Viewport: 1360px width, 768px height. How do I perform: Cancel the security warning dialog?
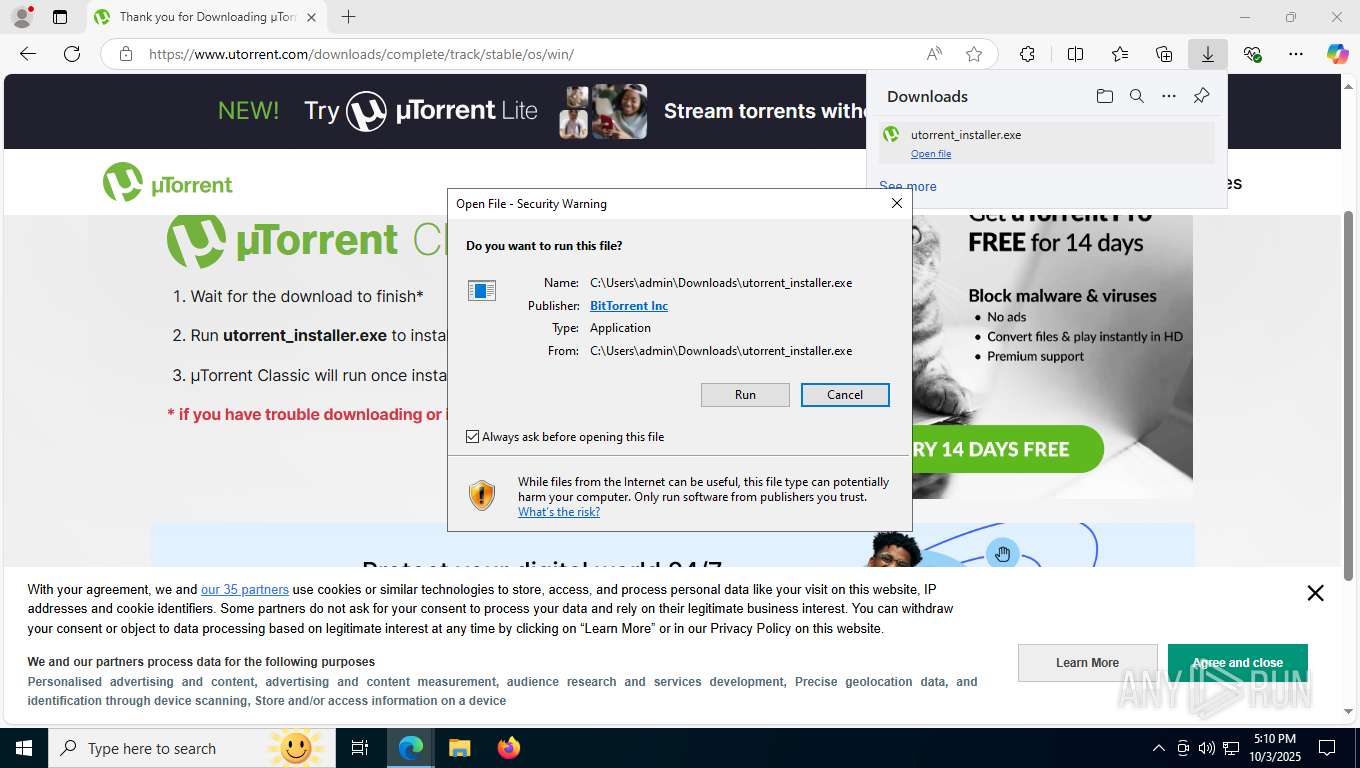(845, 395)
